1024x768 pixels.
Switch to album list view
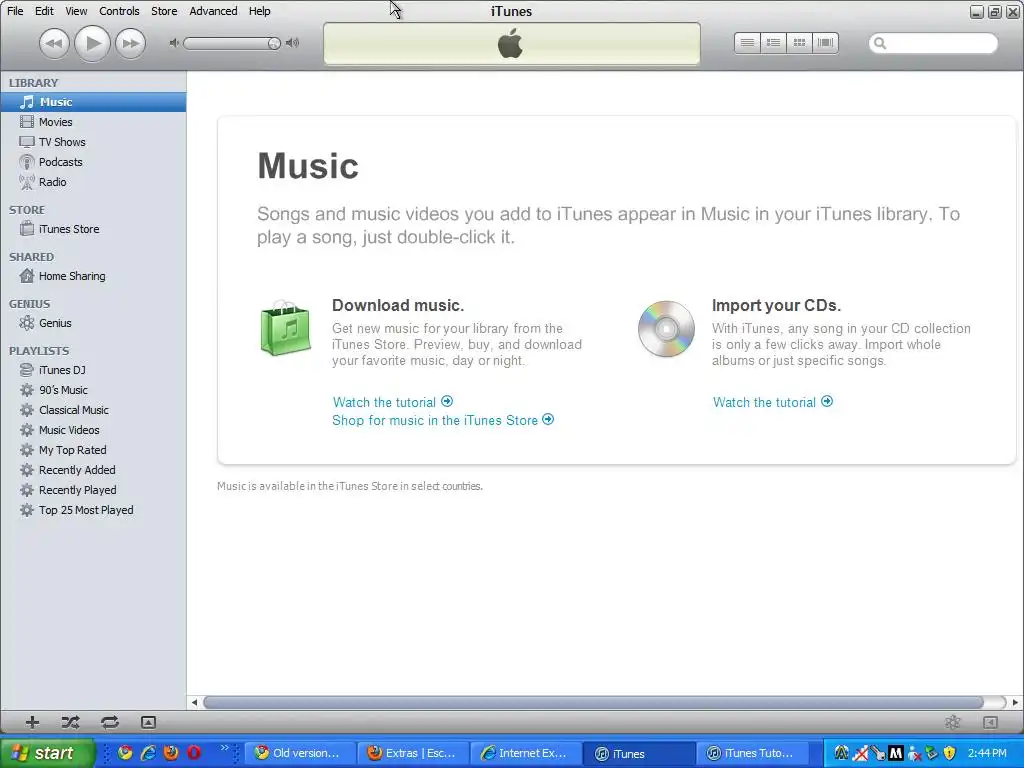click(x=773, y=43)
